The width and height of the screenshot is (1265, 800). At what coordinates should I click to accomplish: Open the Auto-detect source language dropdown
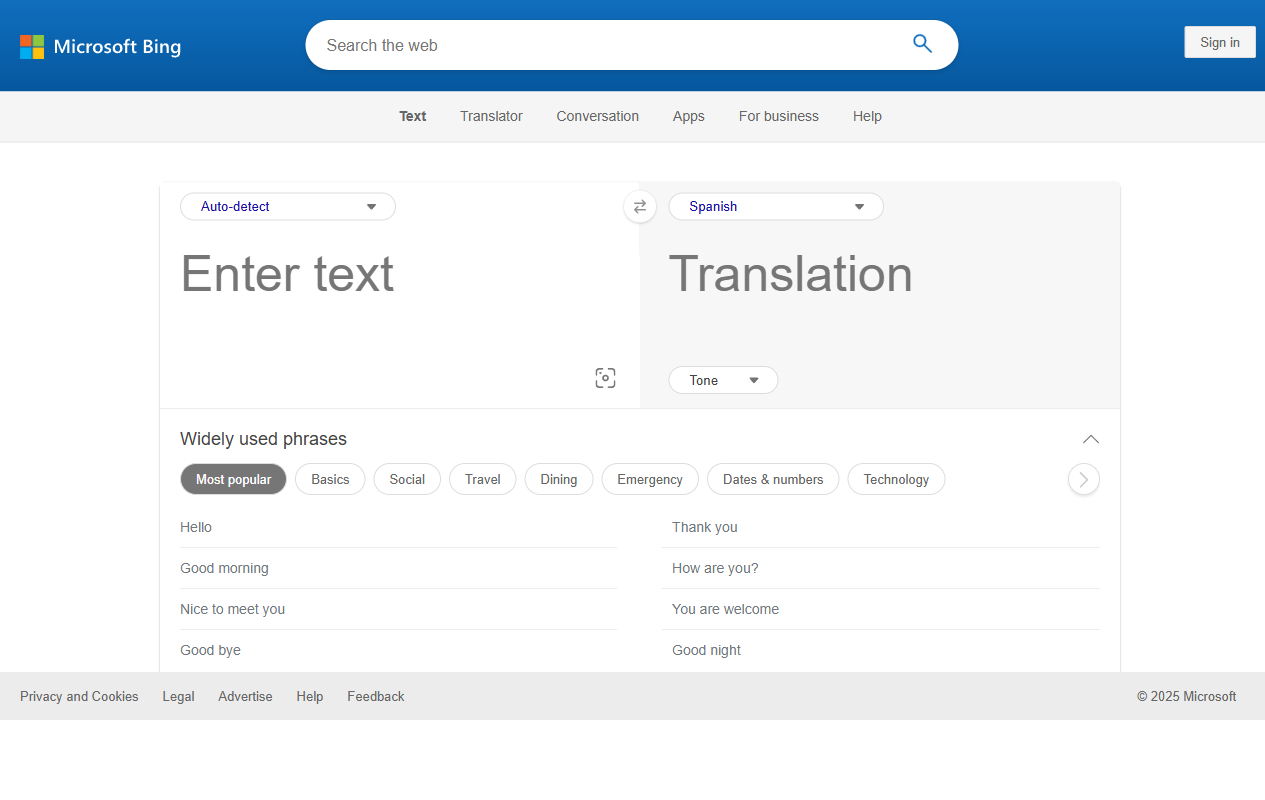coord(288,206)
